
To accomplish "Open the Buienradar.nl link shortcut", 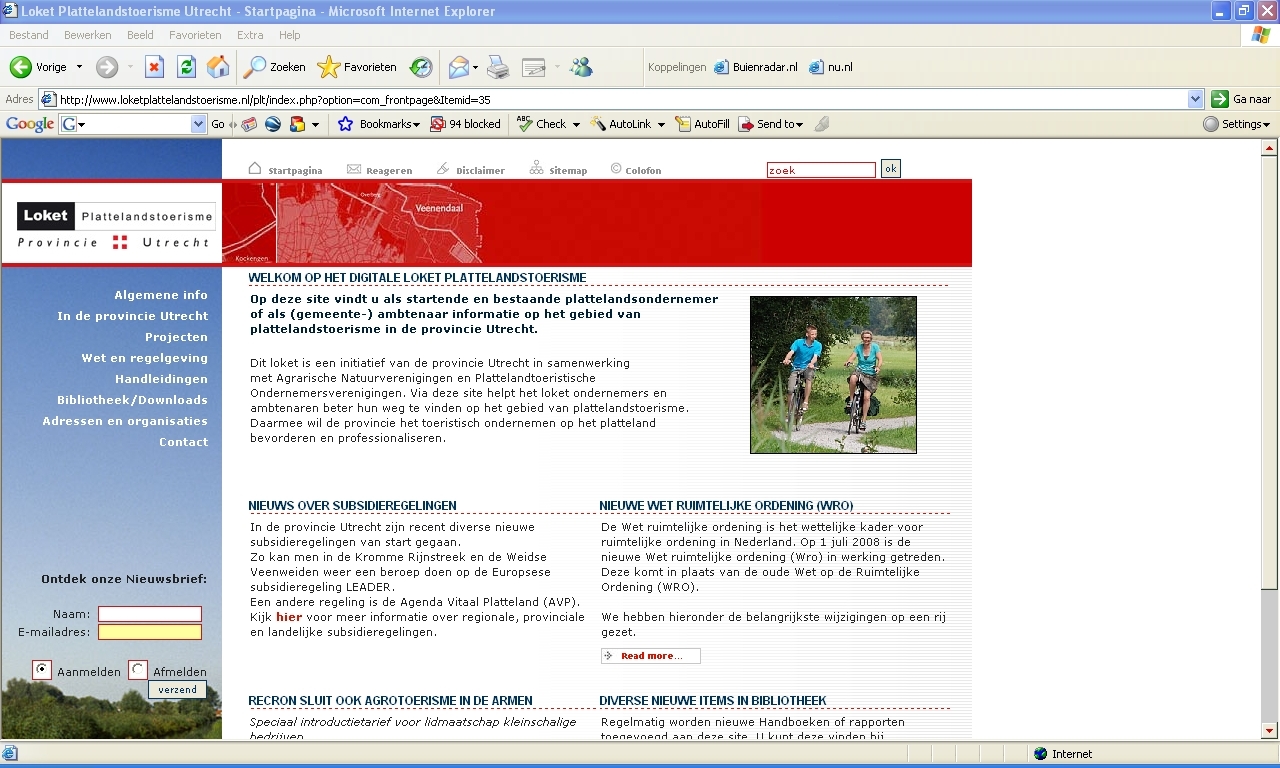I will coord(756,67).
